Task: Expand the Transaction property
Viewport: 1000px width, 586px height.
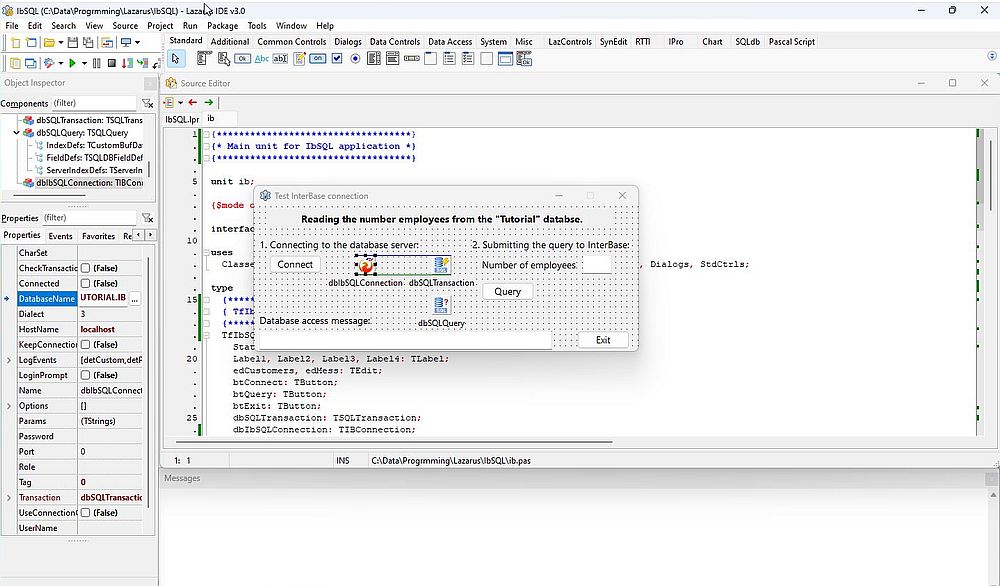Action: [8, 498]
